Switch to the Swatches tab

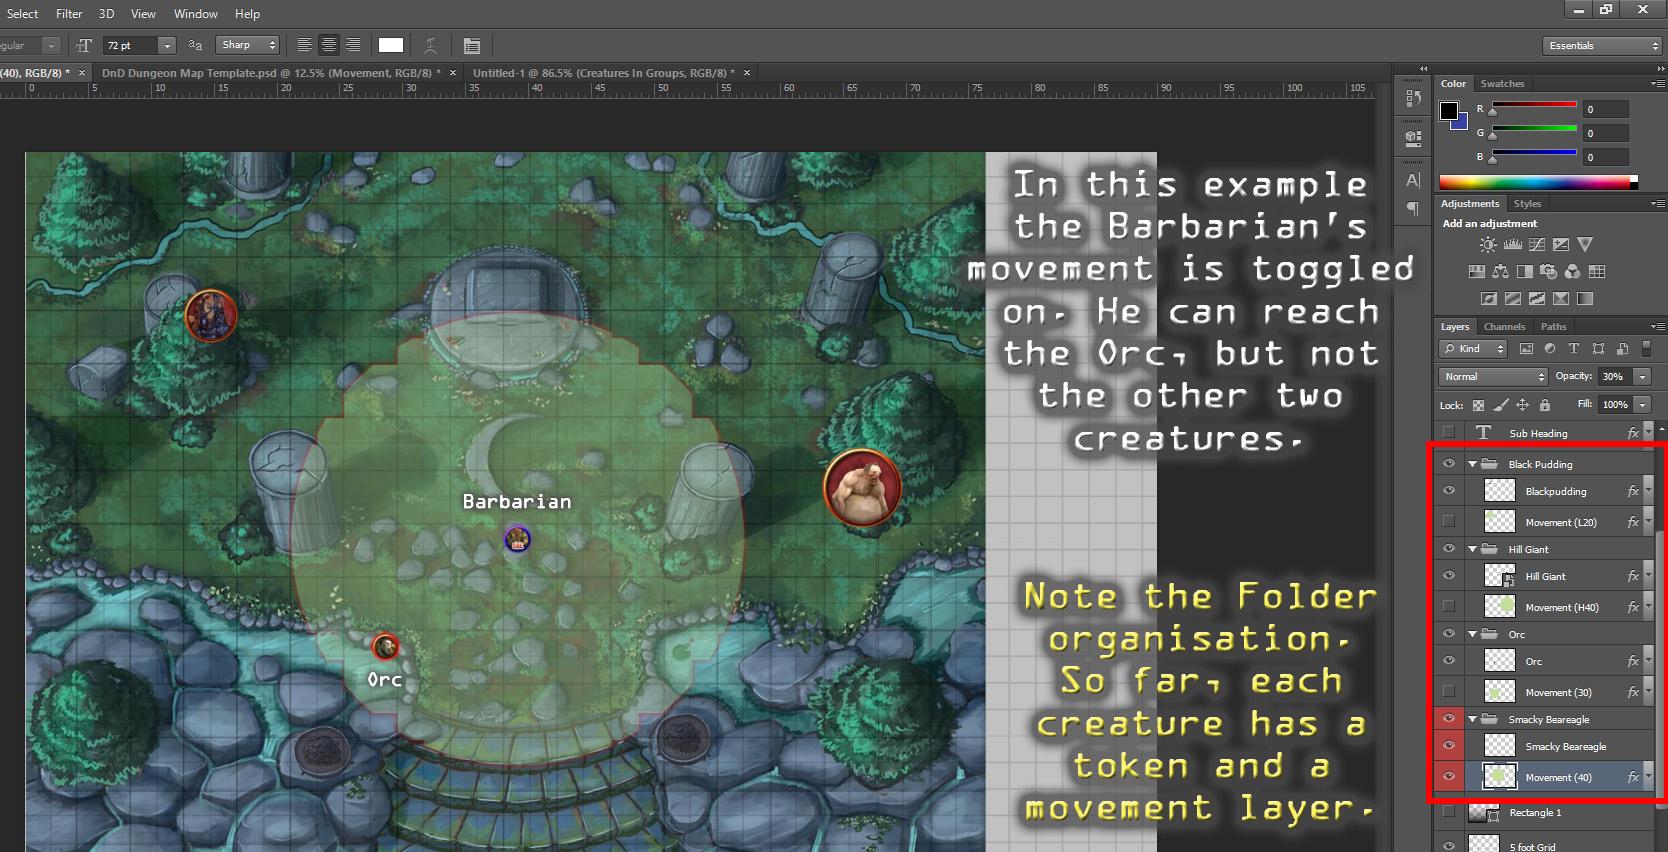[x=1502, y=84]
